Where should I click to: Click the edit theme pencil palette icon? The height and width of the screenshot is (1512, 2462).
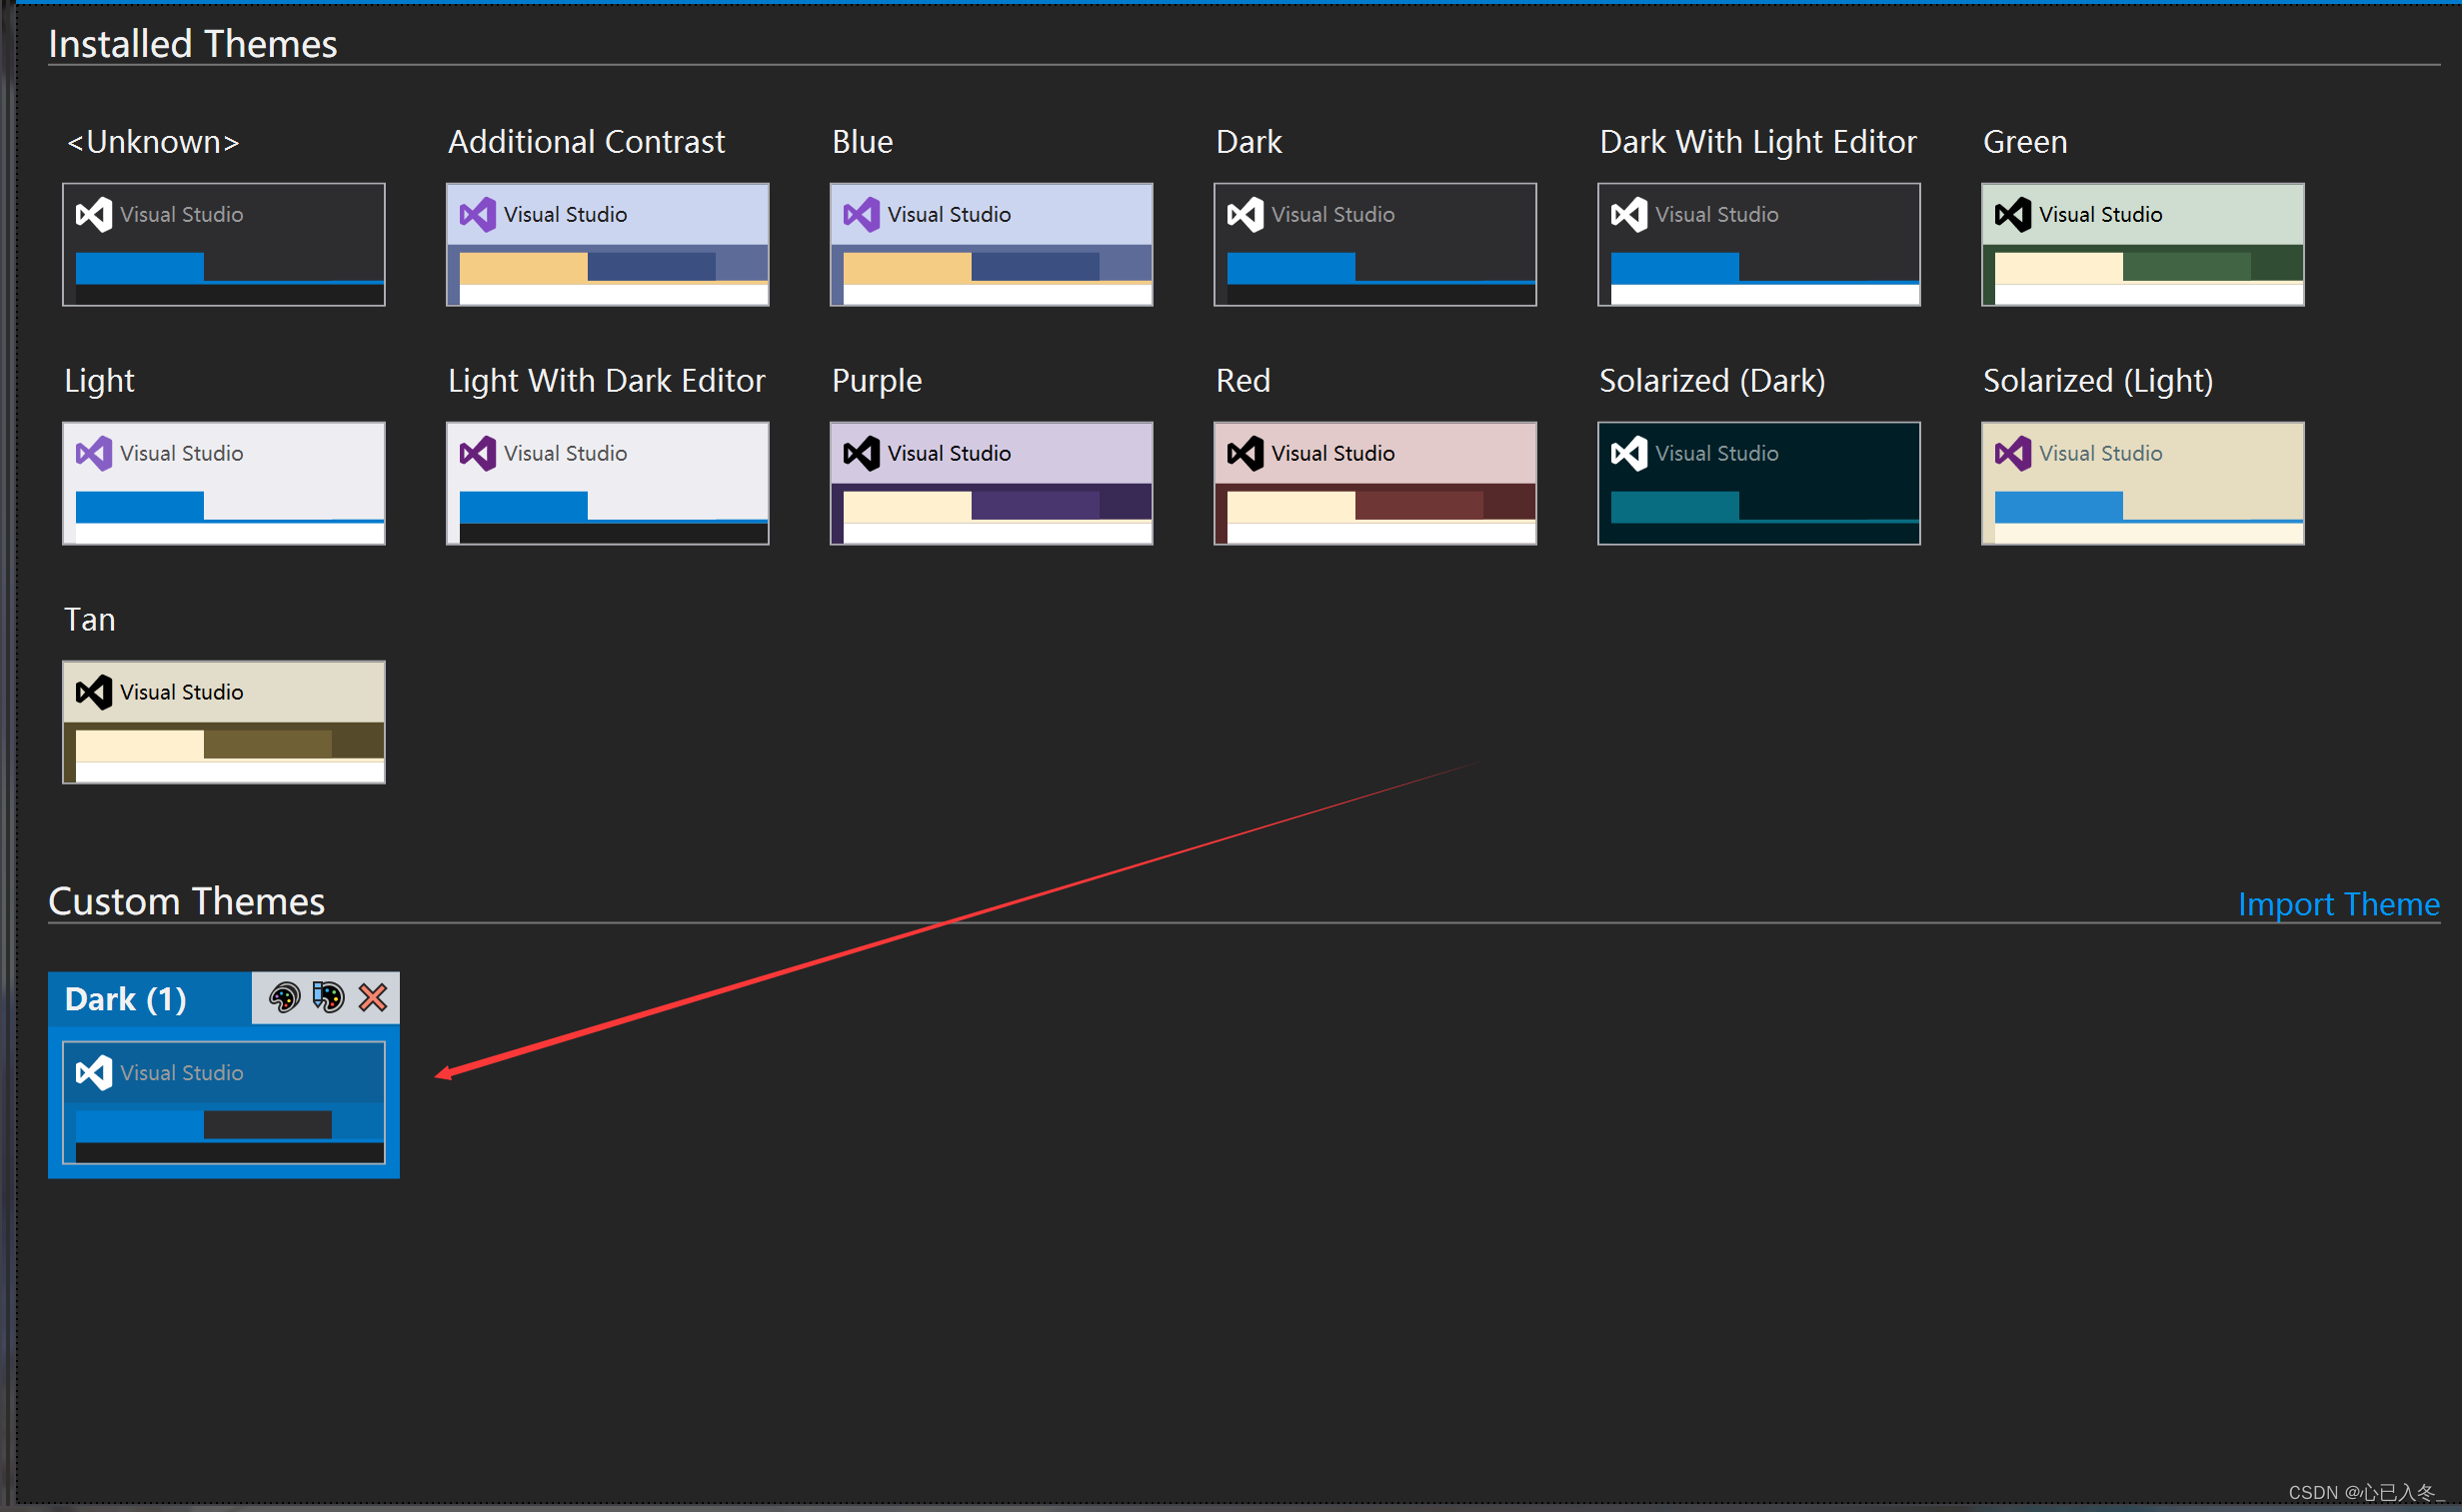coord(328,997)
